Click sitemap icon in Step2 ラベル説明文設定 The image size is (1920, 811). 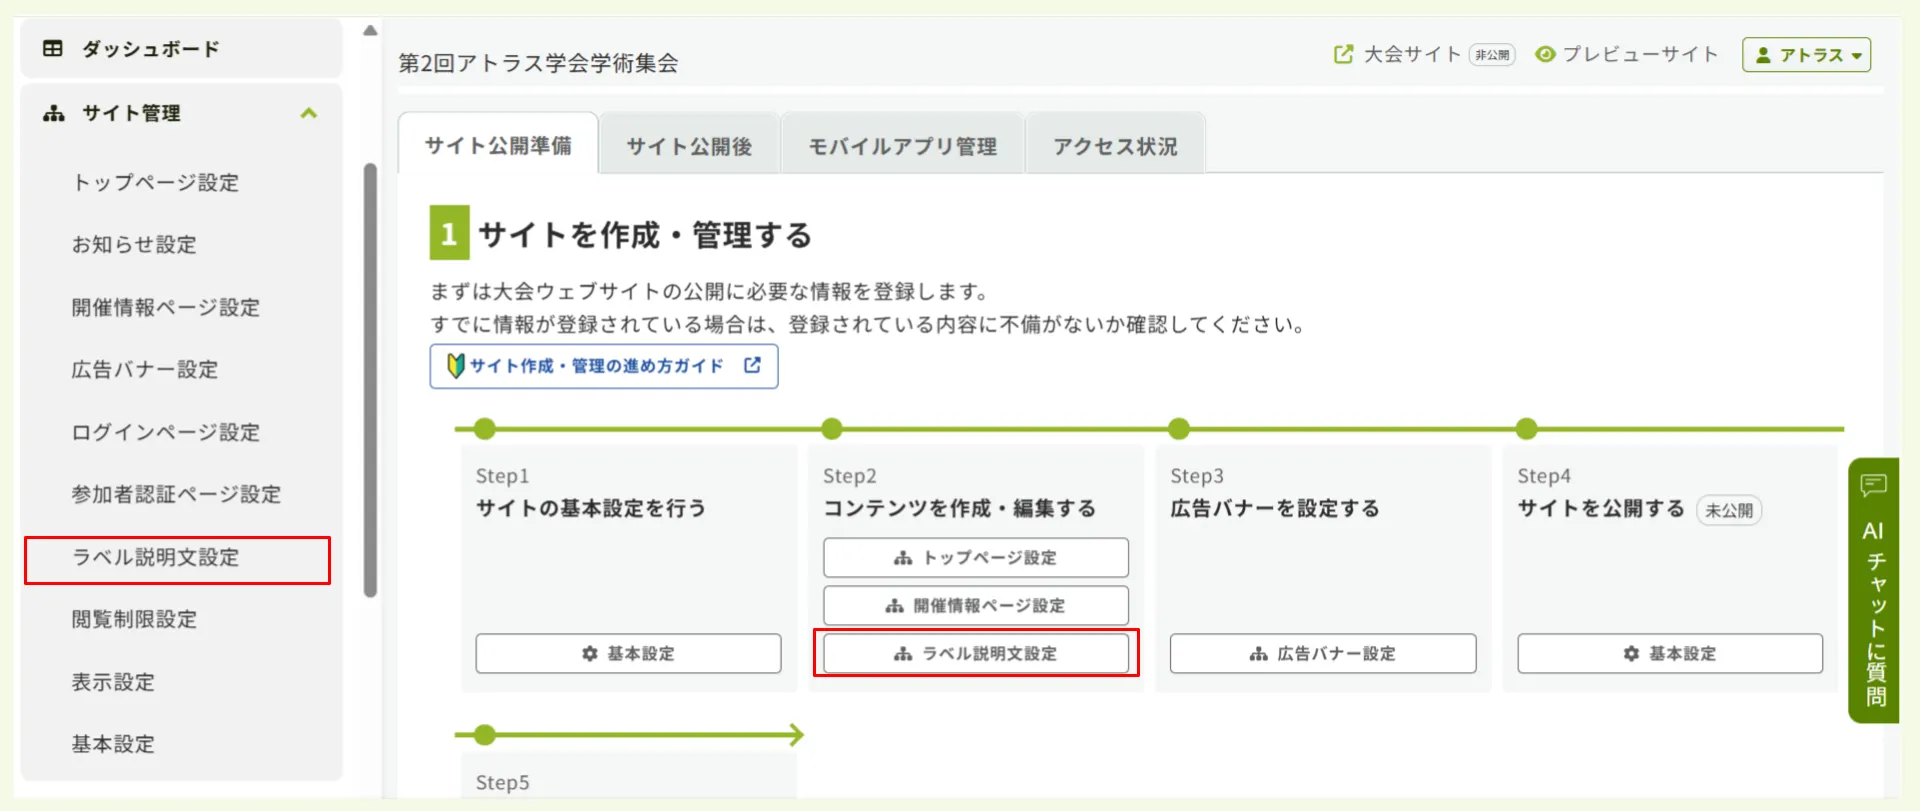tap(903, 654)
